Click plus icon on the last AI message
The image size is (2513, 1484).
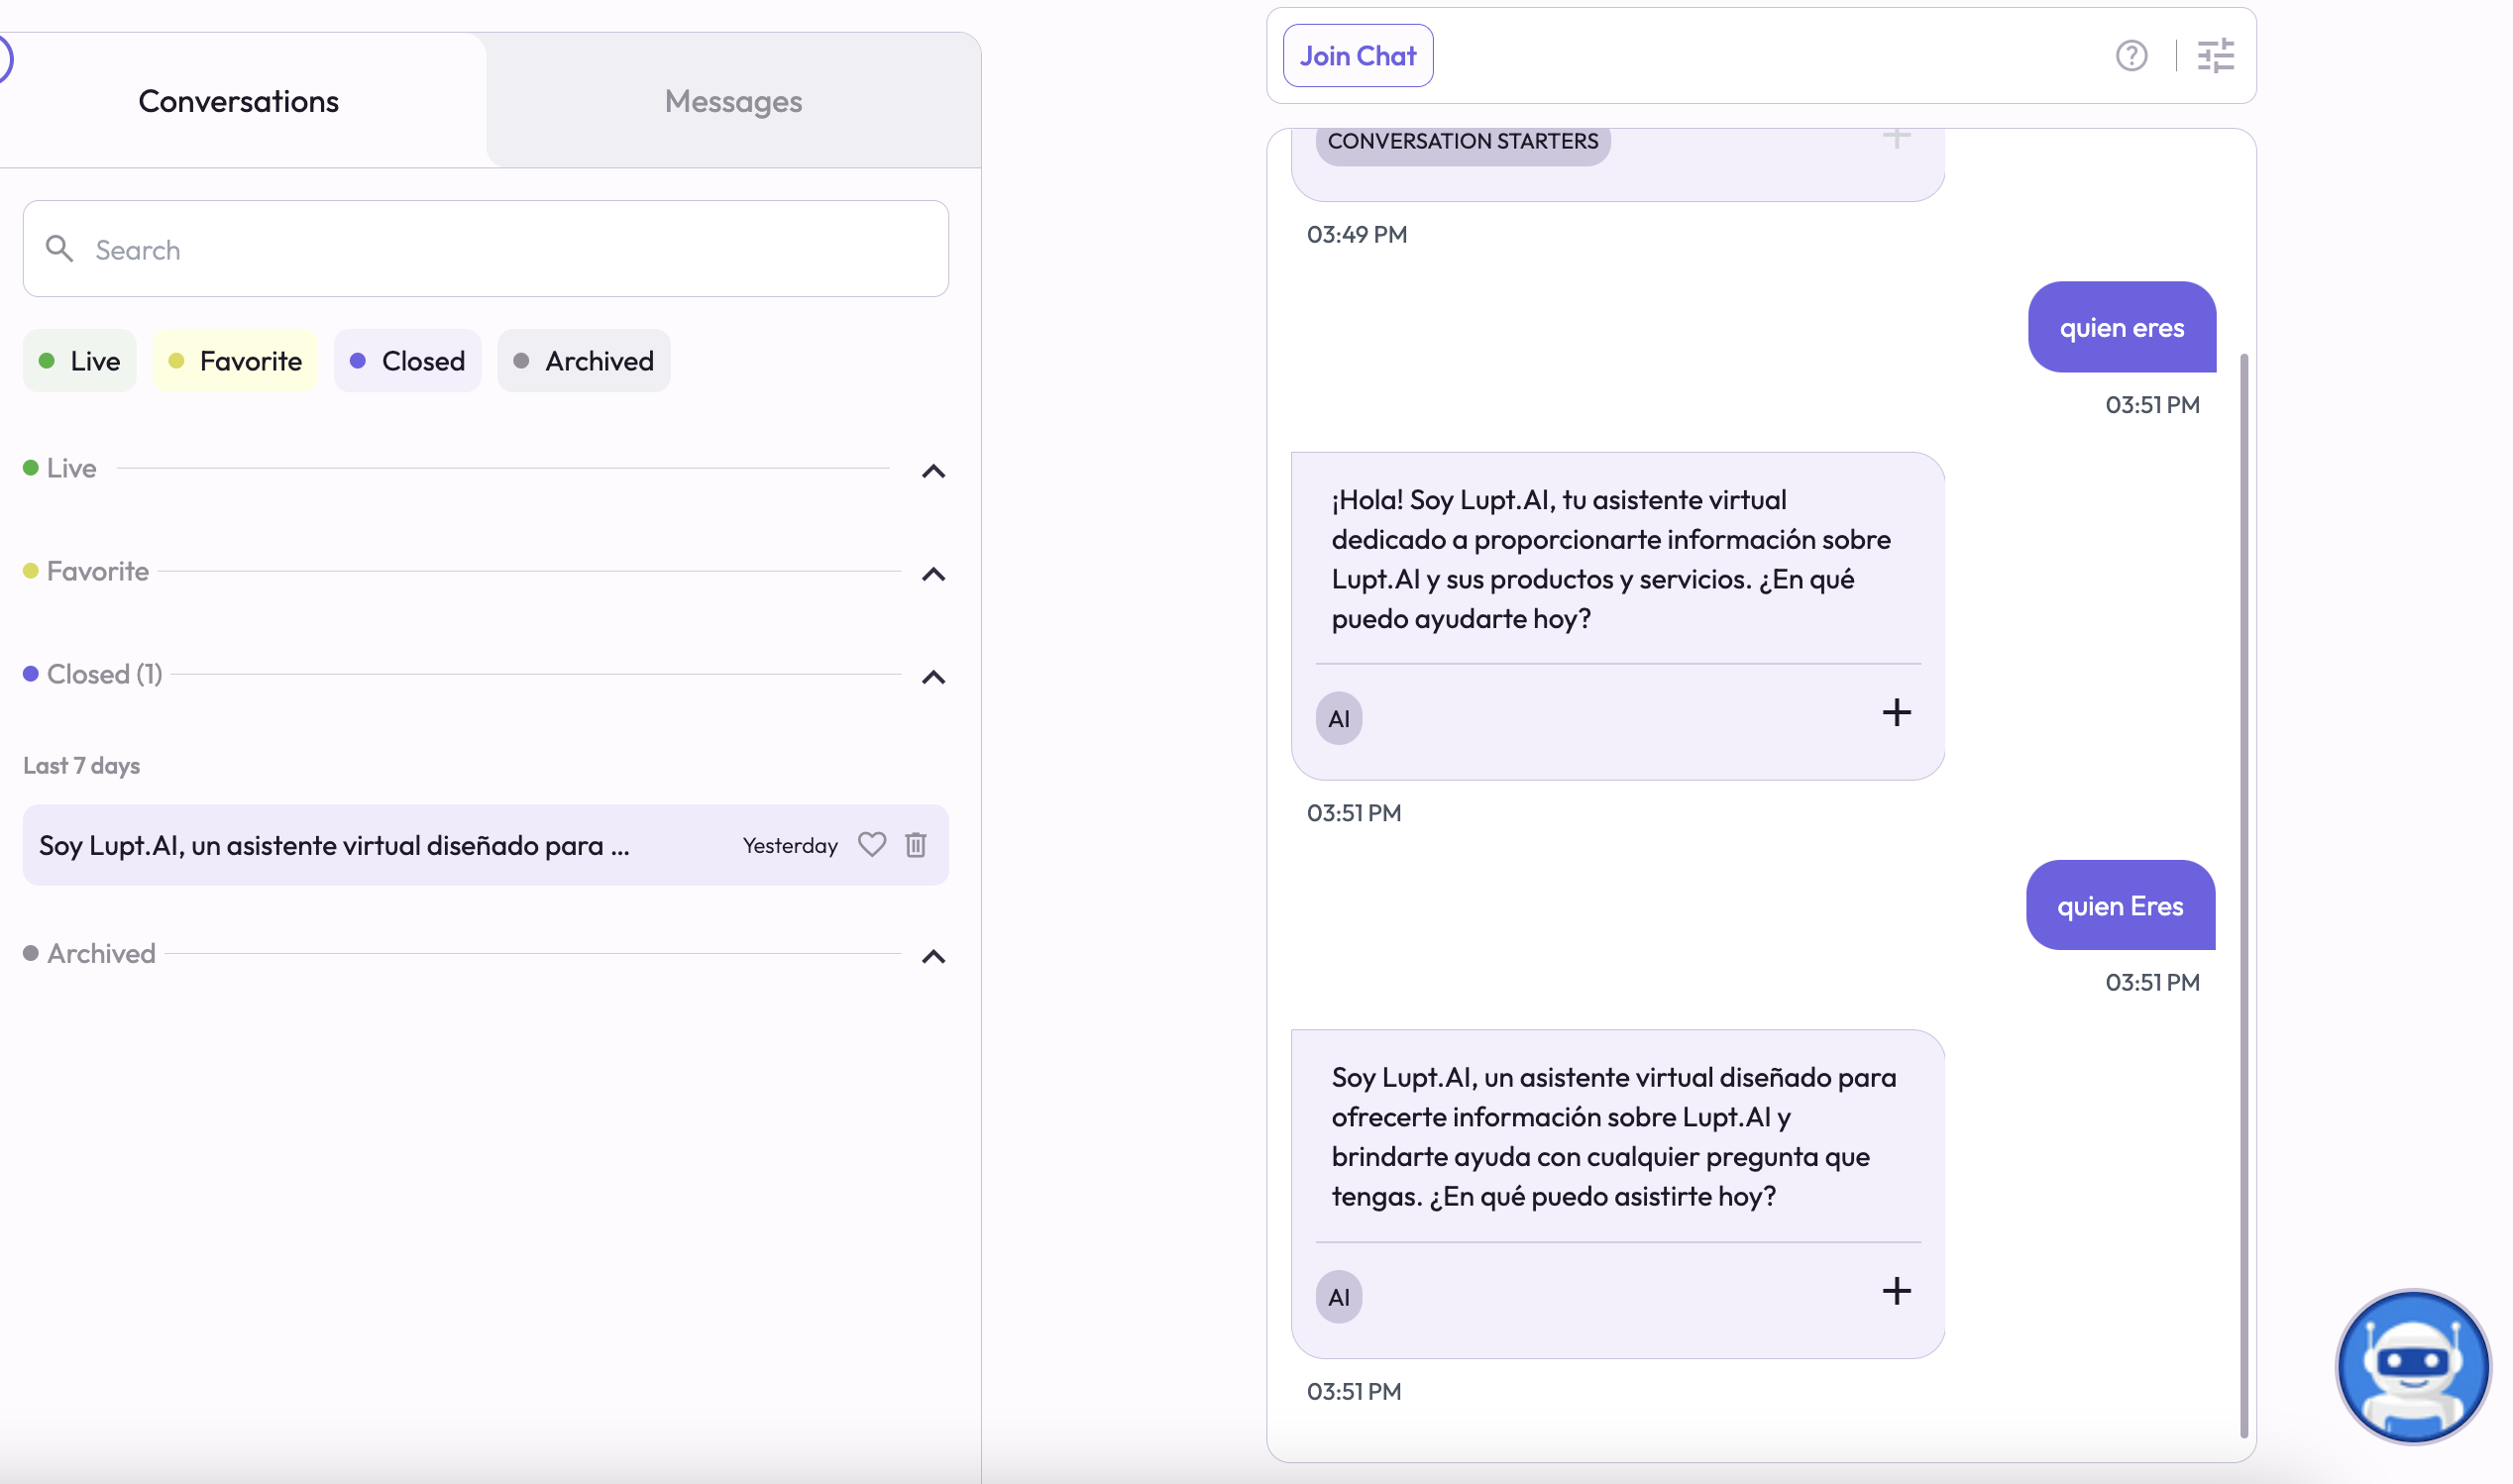click(1895, 1291)
